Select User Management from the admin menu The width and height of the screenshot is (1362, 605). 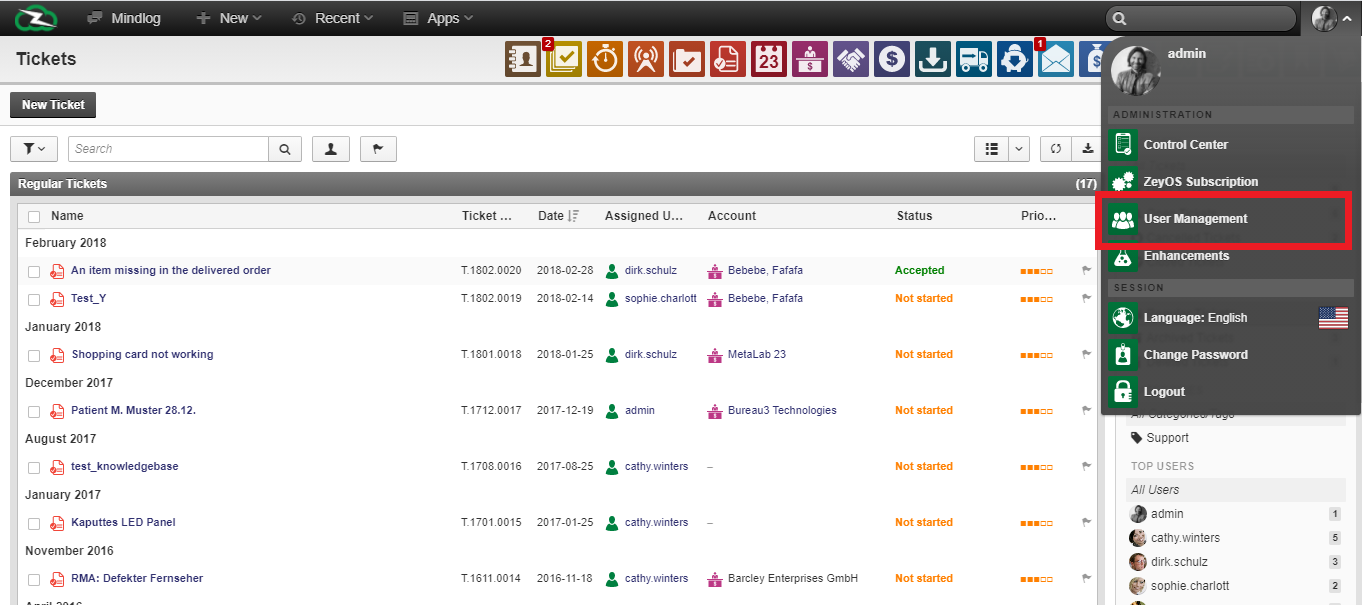click(x=1199, y=218)
